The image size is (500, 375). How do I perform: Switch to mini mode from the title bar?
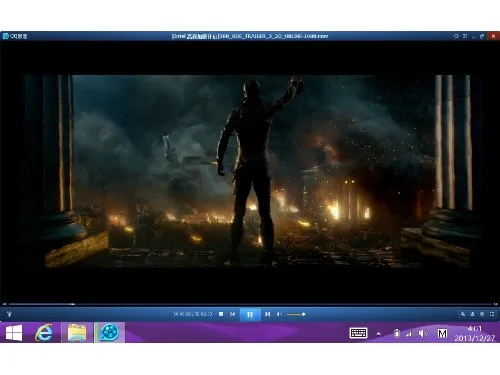465,36
